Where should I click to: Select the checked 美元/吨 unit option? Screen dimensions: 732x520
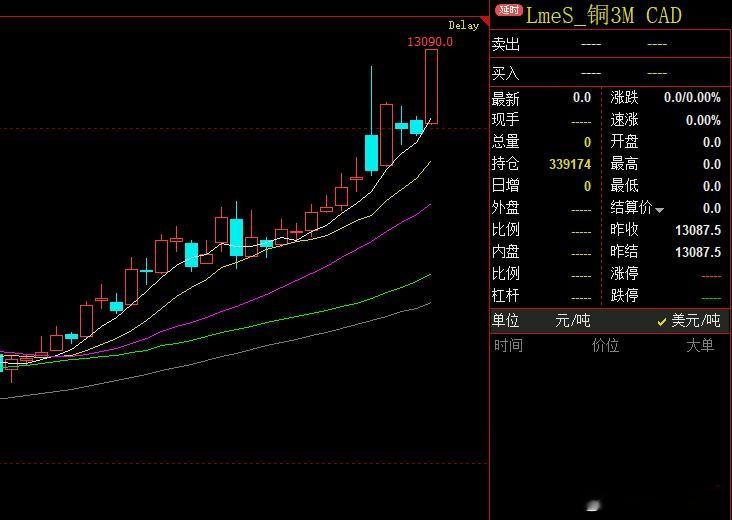[x=689, y=321]
